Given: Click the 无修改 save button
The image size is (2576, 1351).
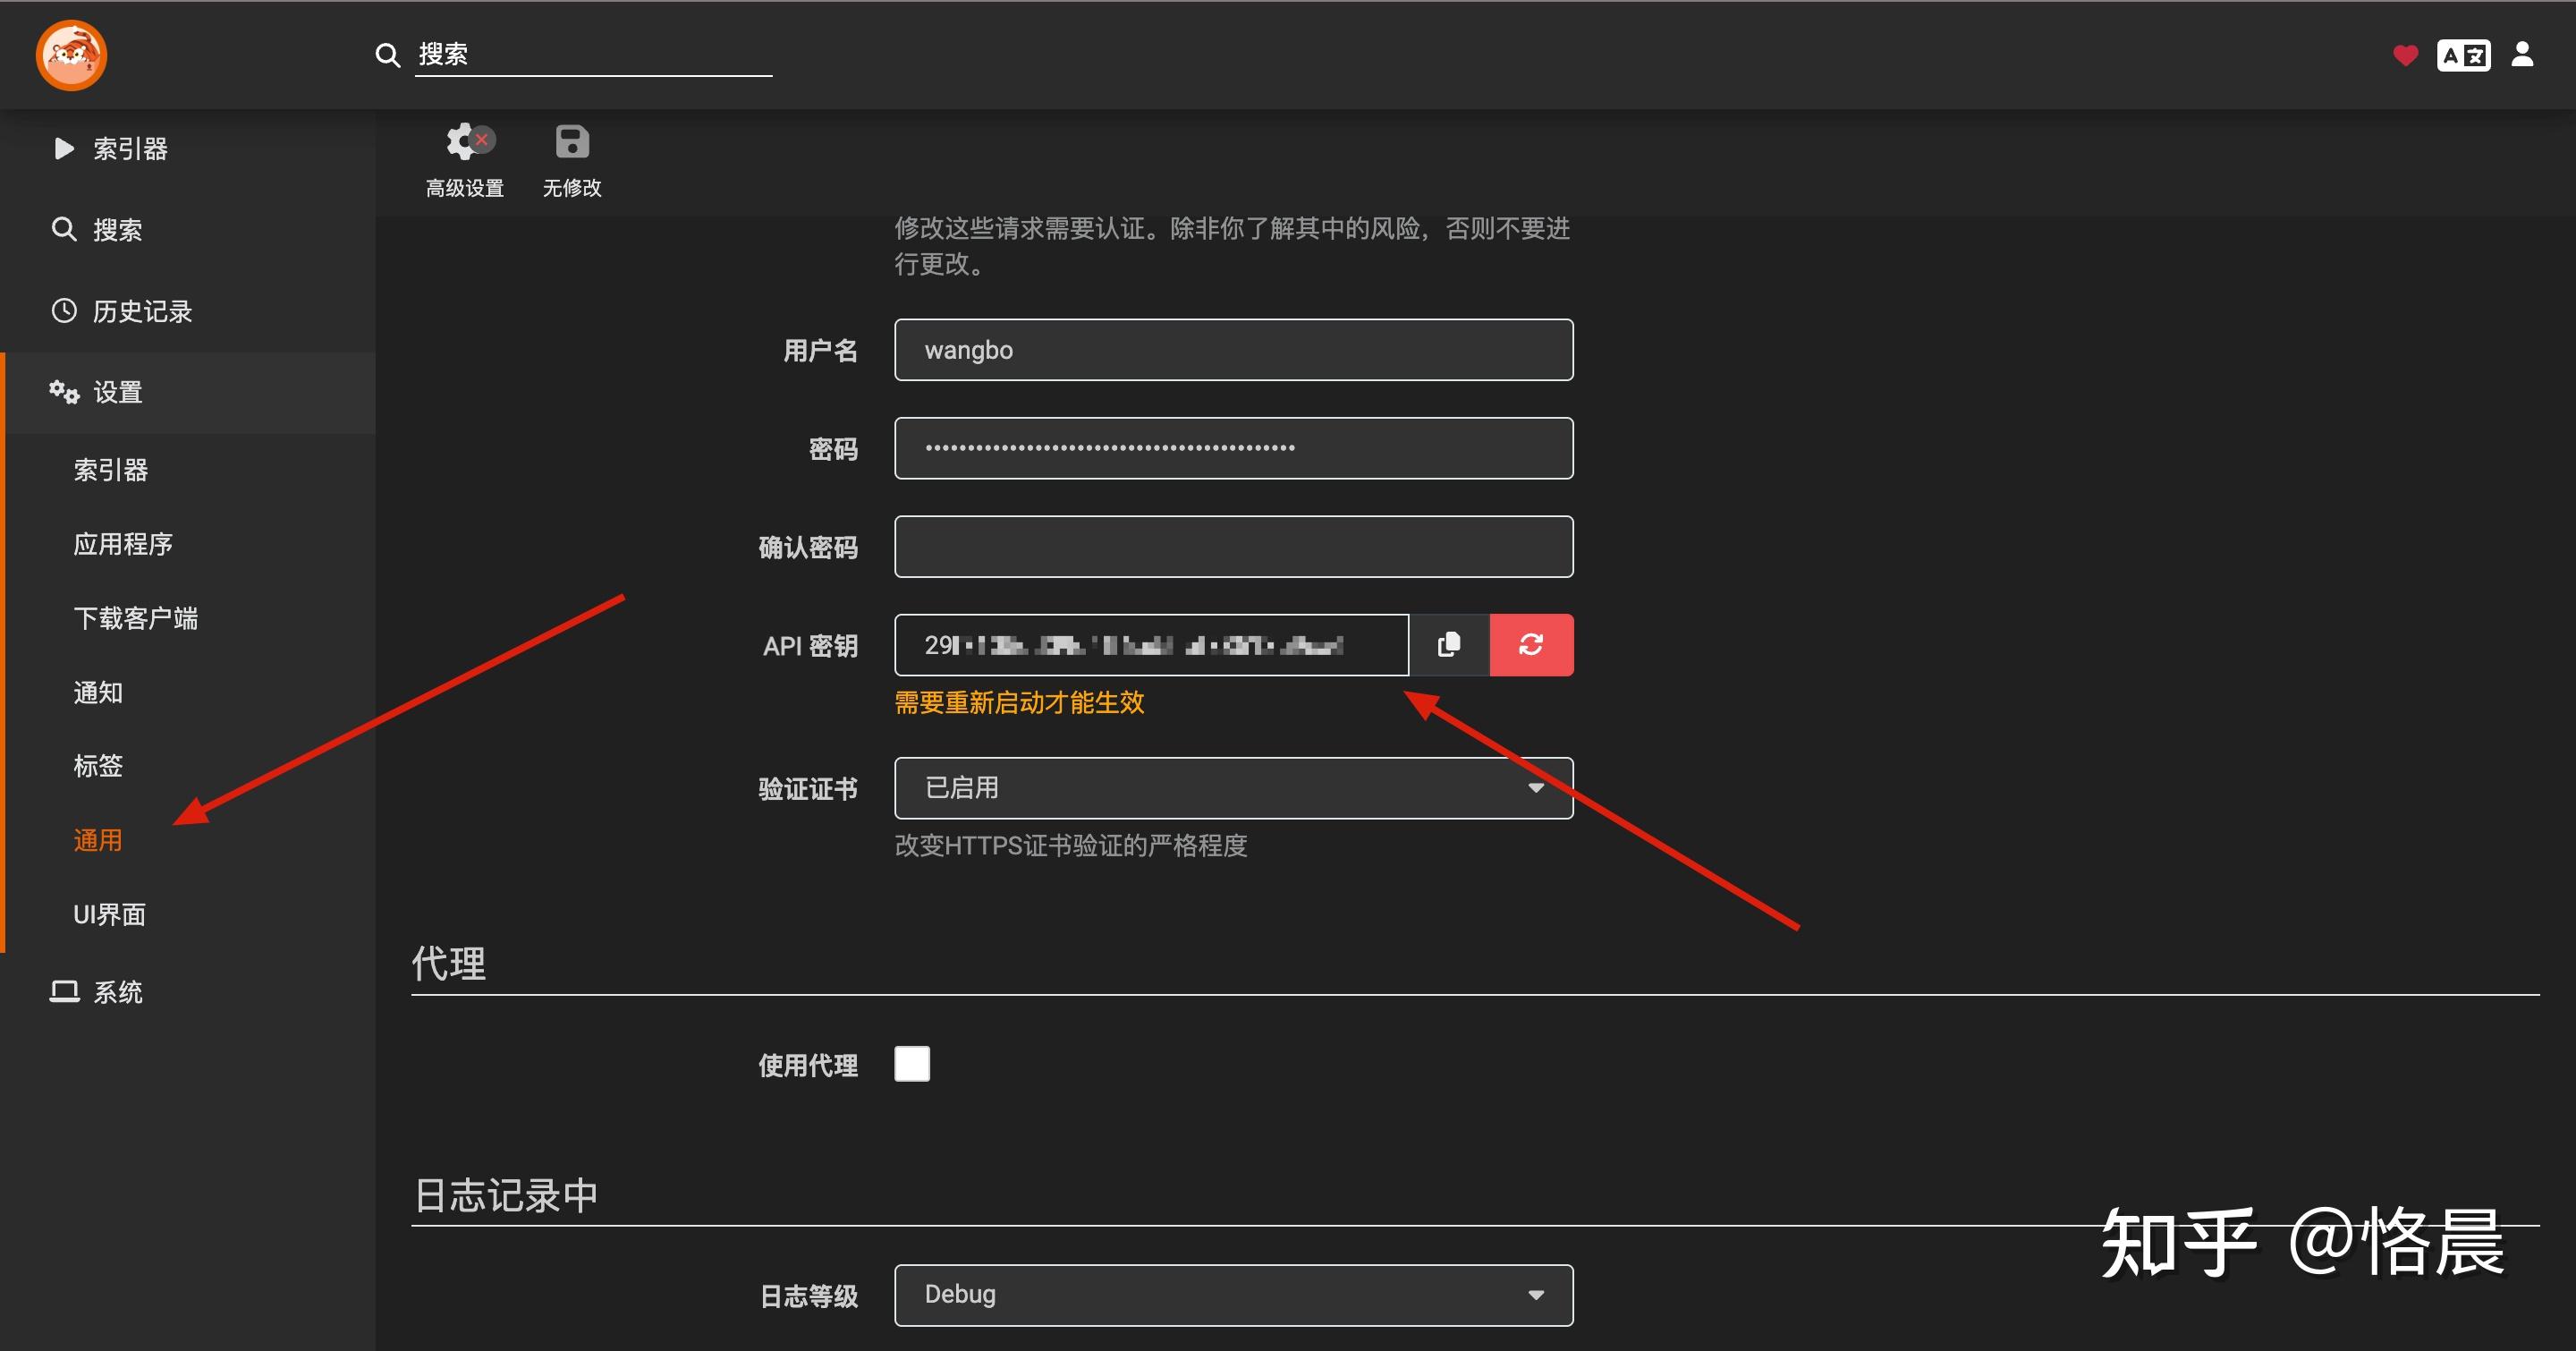Looking at the screenshot, I should coord(571,158).
